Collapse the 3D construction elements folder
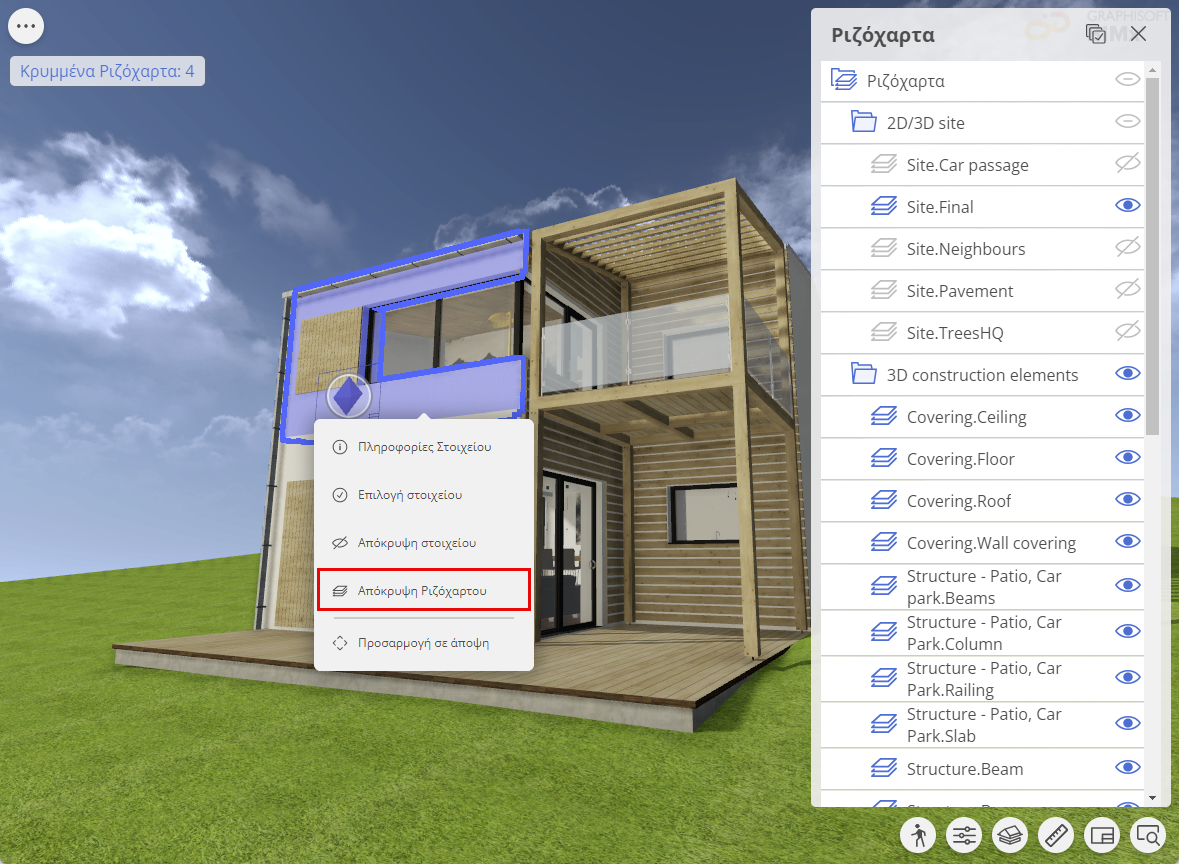 click(x=863, y=373)
